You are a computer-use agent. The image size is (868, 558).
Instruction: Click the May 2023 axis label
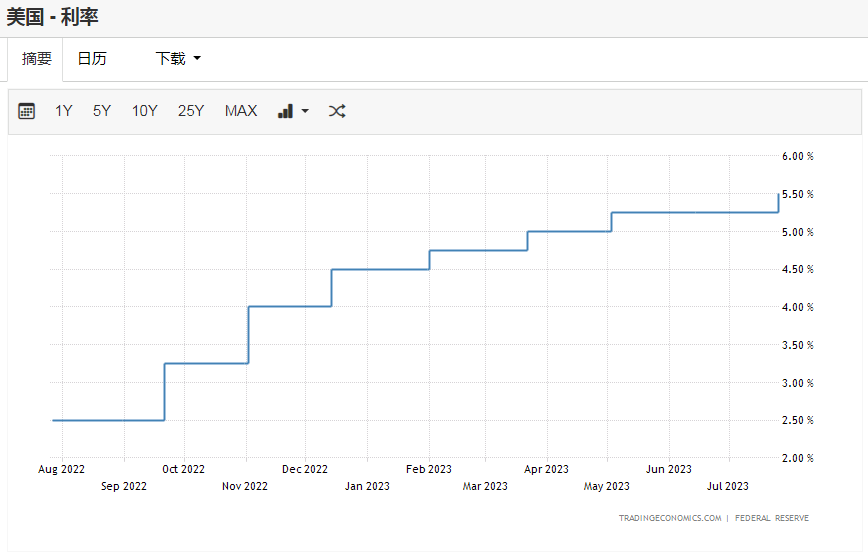(607, 487)
